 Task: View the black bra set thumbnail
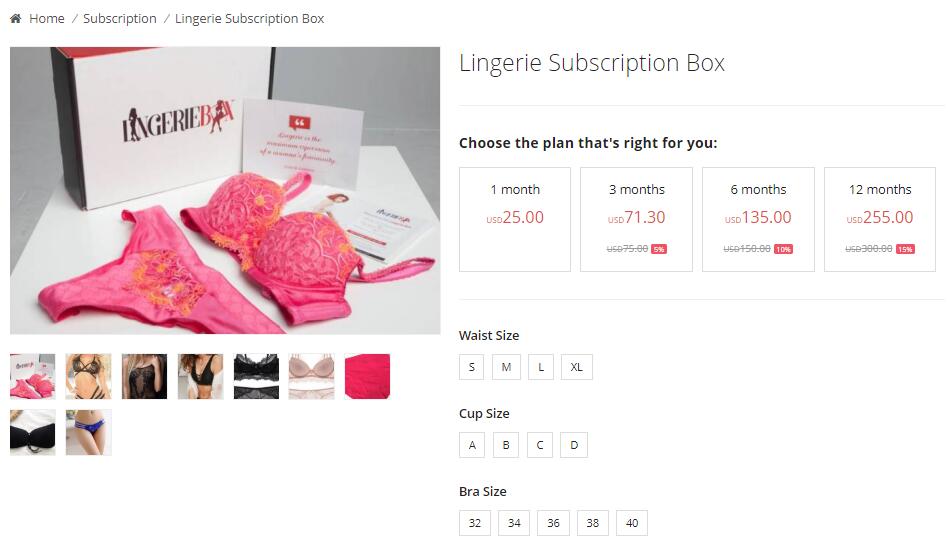coord(256,377)
